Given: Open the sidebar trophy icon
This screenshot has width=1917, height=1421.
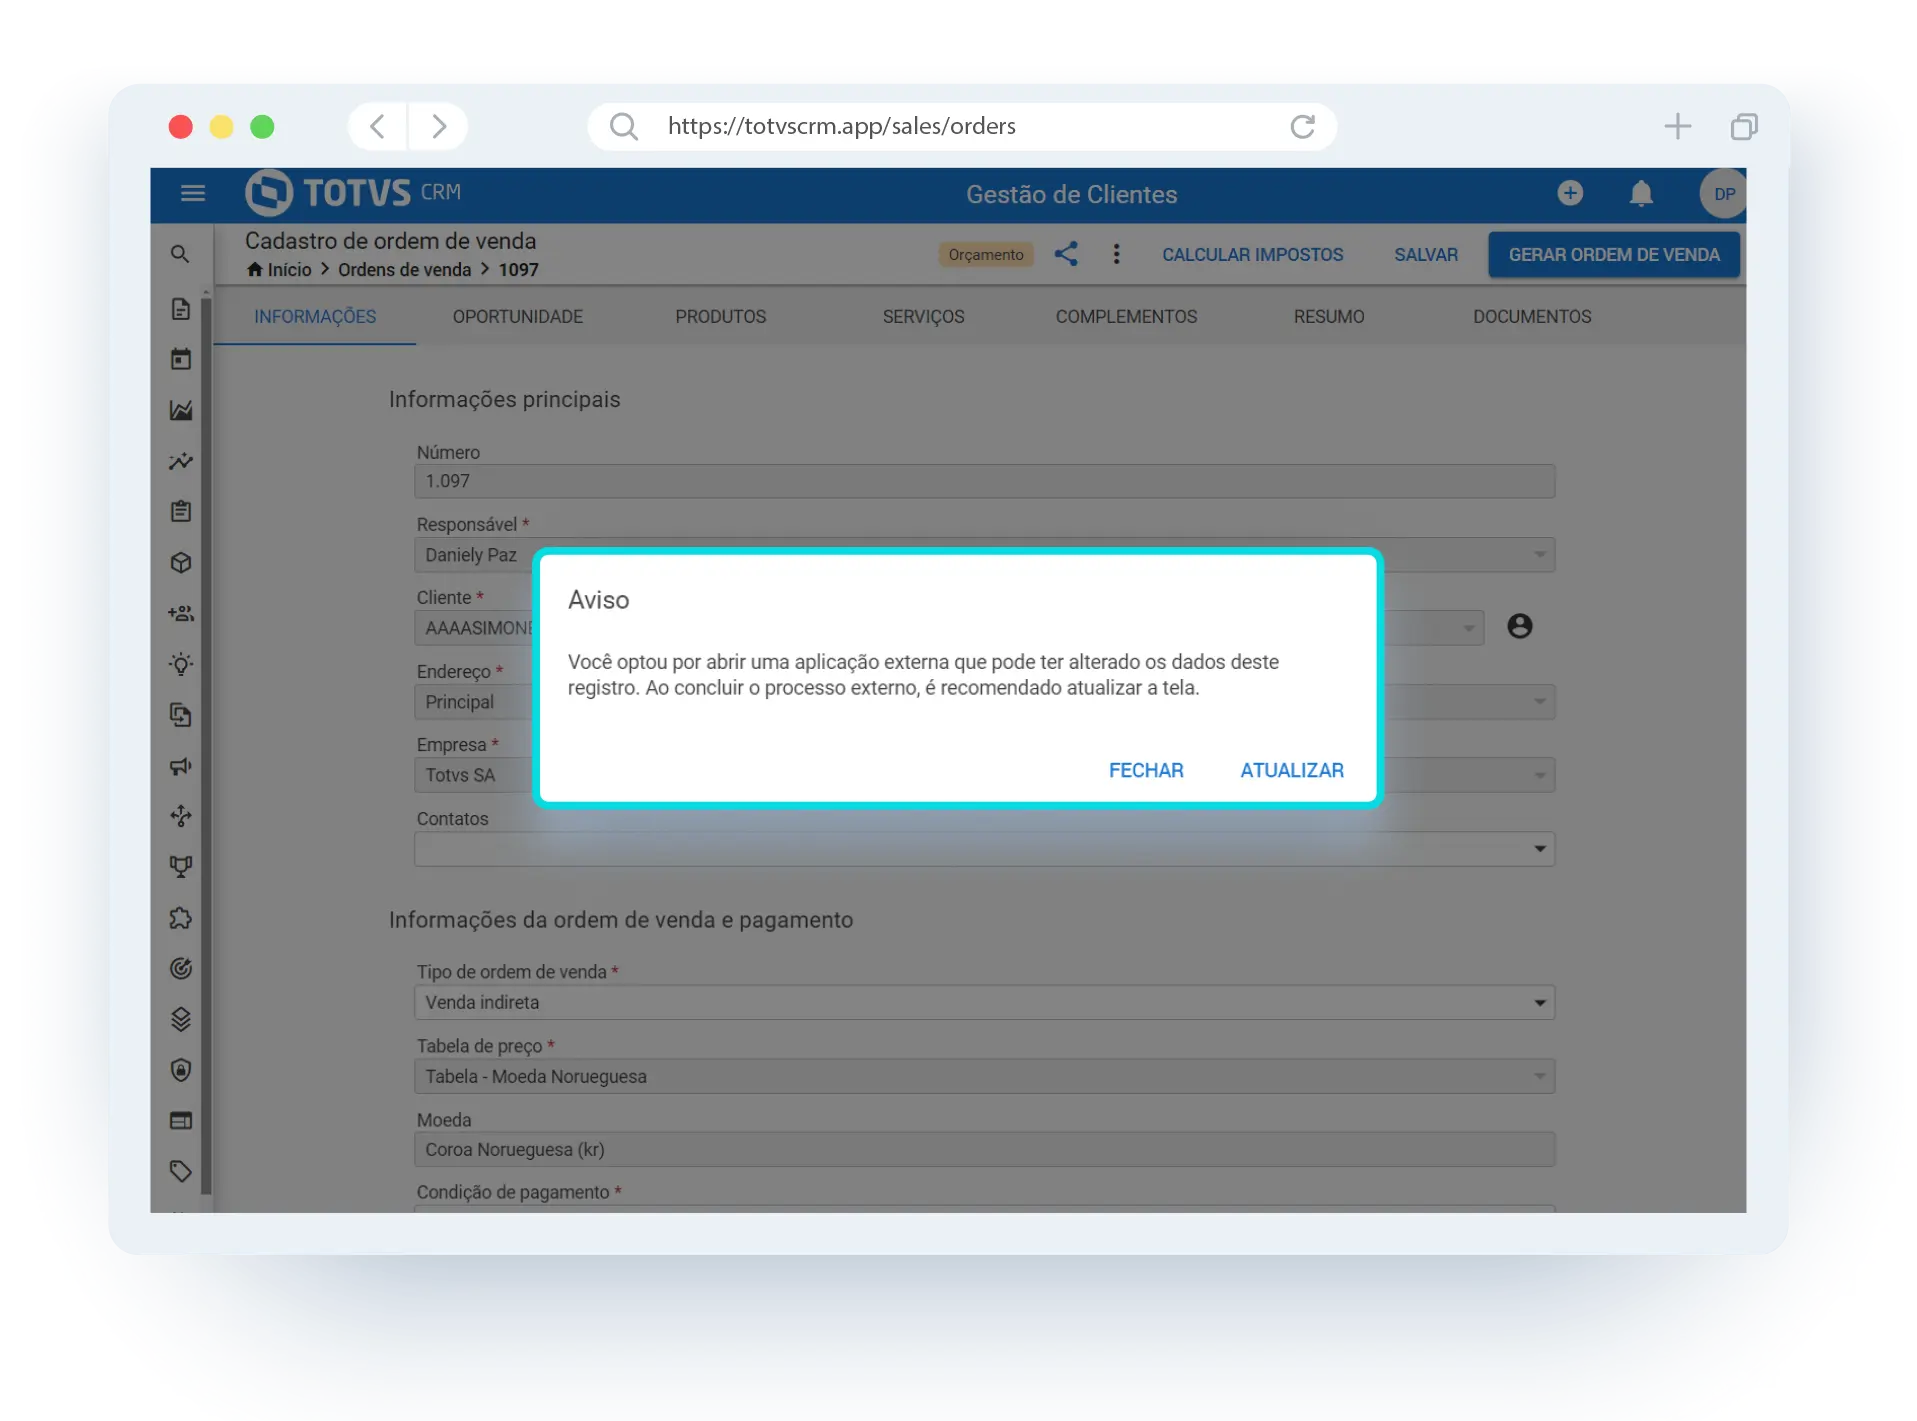Looking at the screenshot, I should pyautogui.click(x=180, y=866).
